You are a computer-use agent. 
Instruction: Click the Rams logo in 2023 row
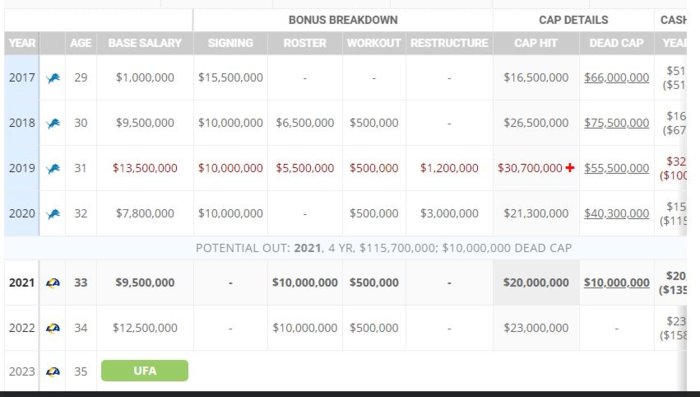[x=53, y=372]
